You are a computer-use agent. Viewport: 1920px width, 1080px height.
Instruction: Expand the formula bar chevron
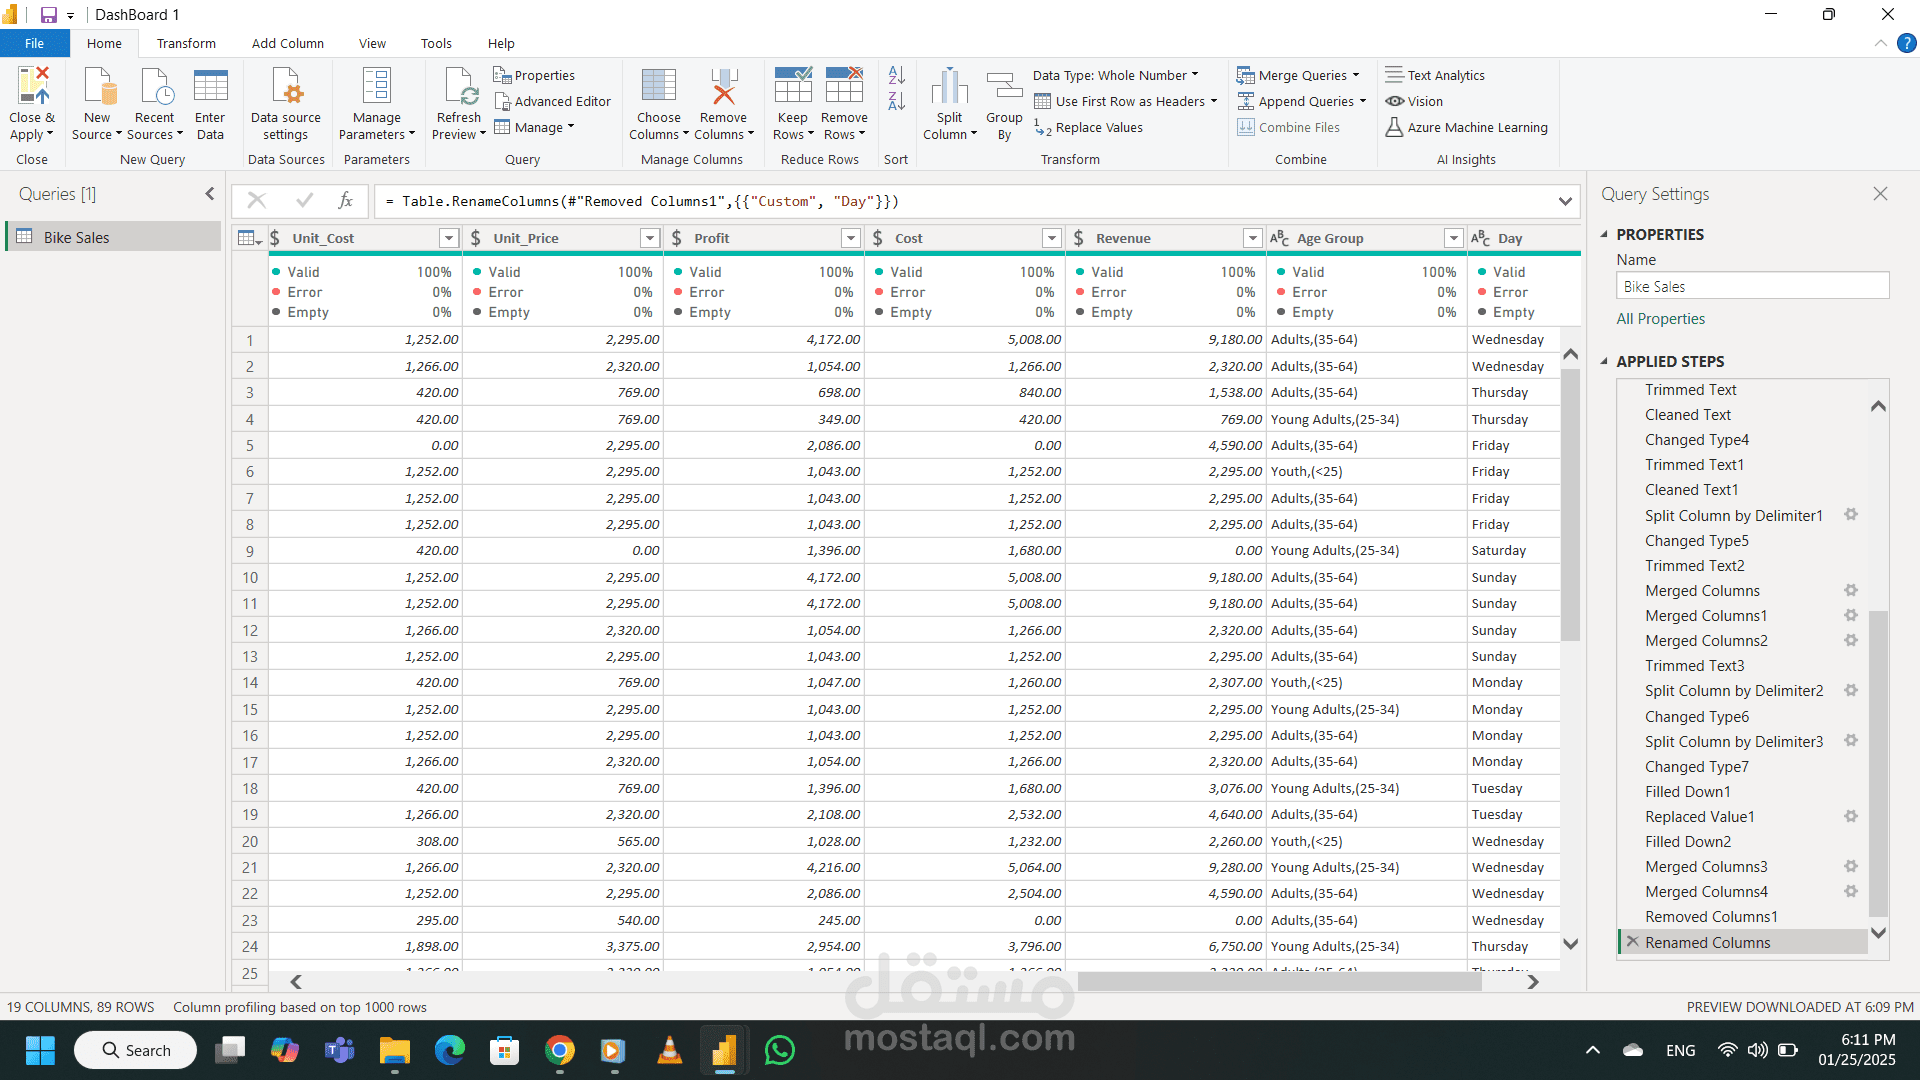[x=1565, y=201]
